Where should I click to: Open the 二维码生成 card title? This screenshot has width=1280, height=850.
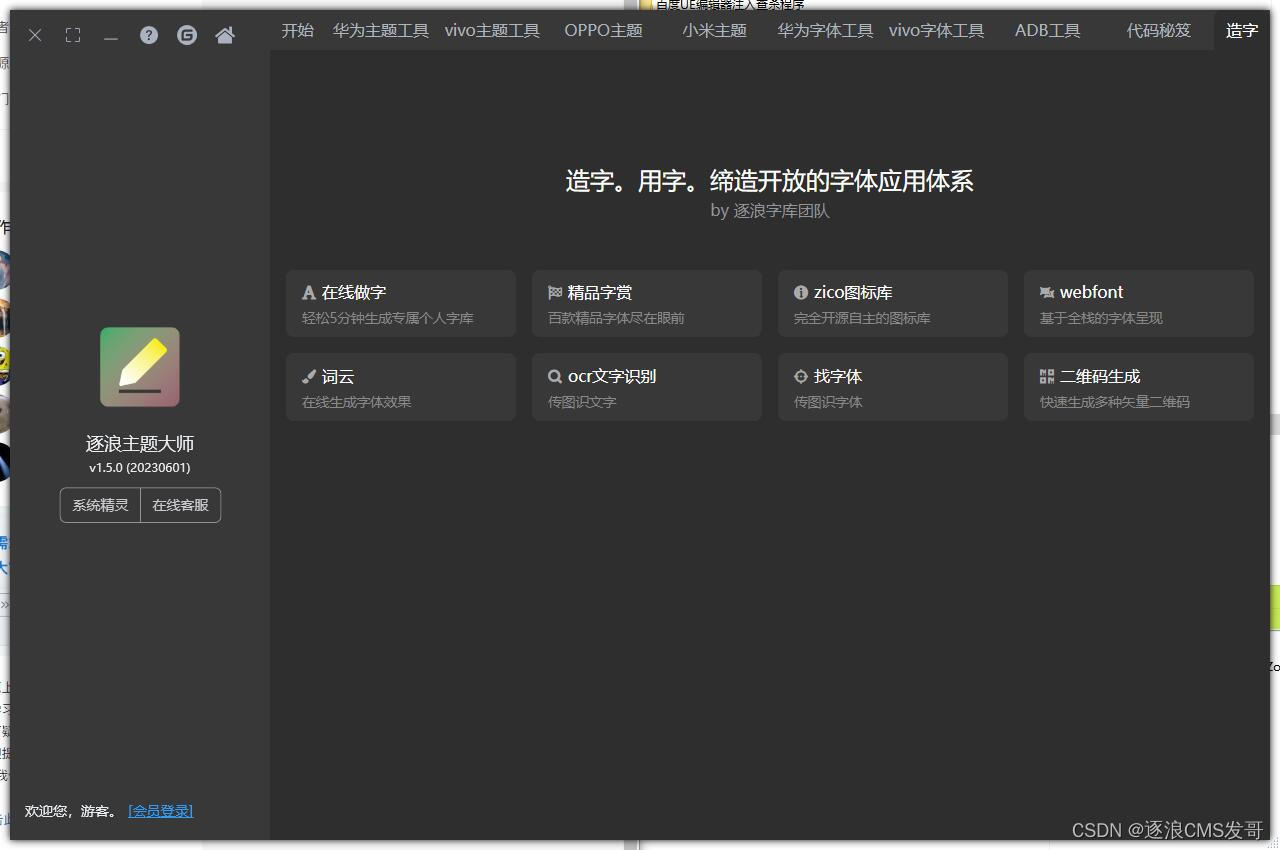tap(1100, 377)
